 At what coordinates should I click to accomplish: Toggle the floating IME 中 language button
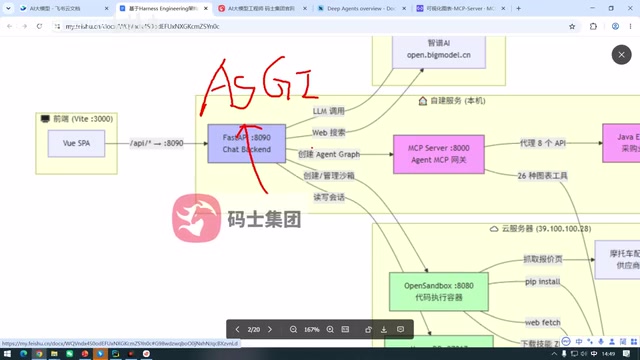(579, 342)
